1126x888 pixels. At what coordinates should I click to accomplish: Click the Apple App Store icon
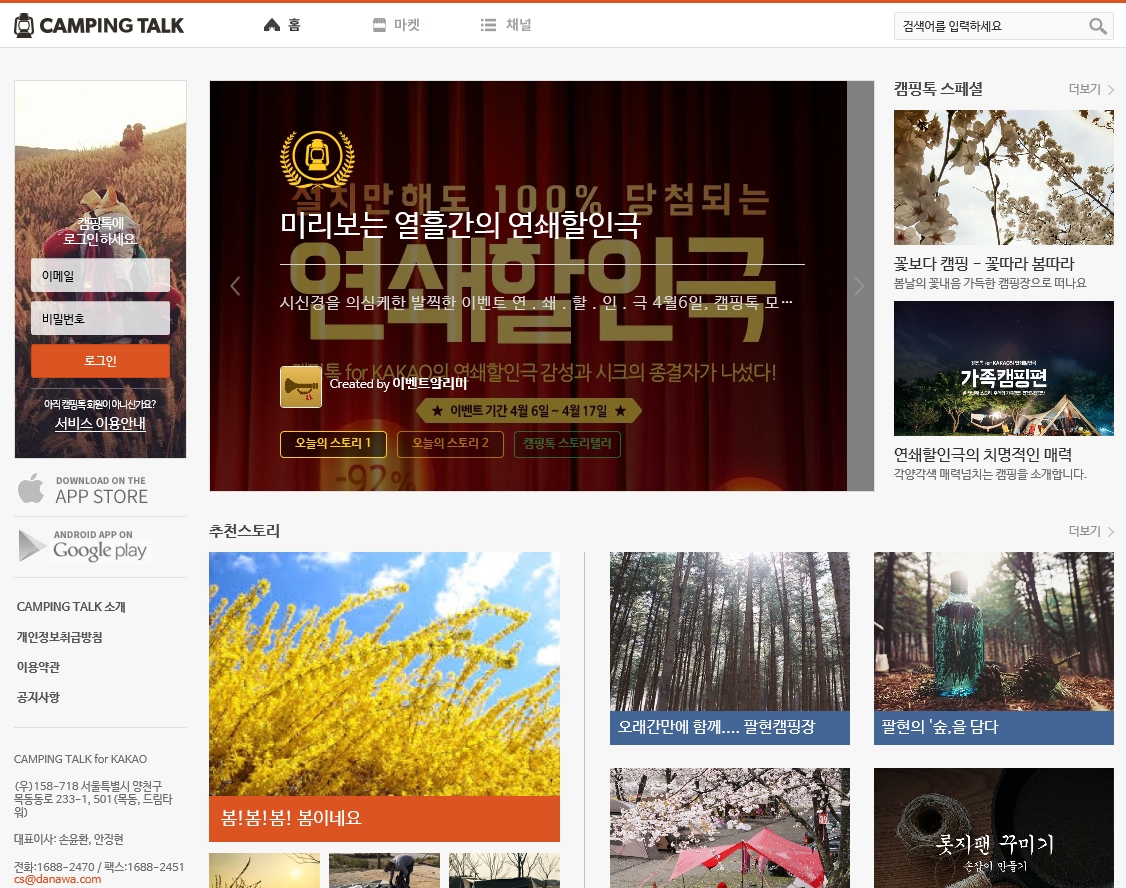31,488
